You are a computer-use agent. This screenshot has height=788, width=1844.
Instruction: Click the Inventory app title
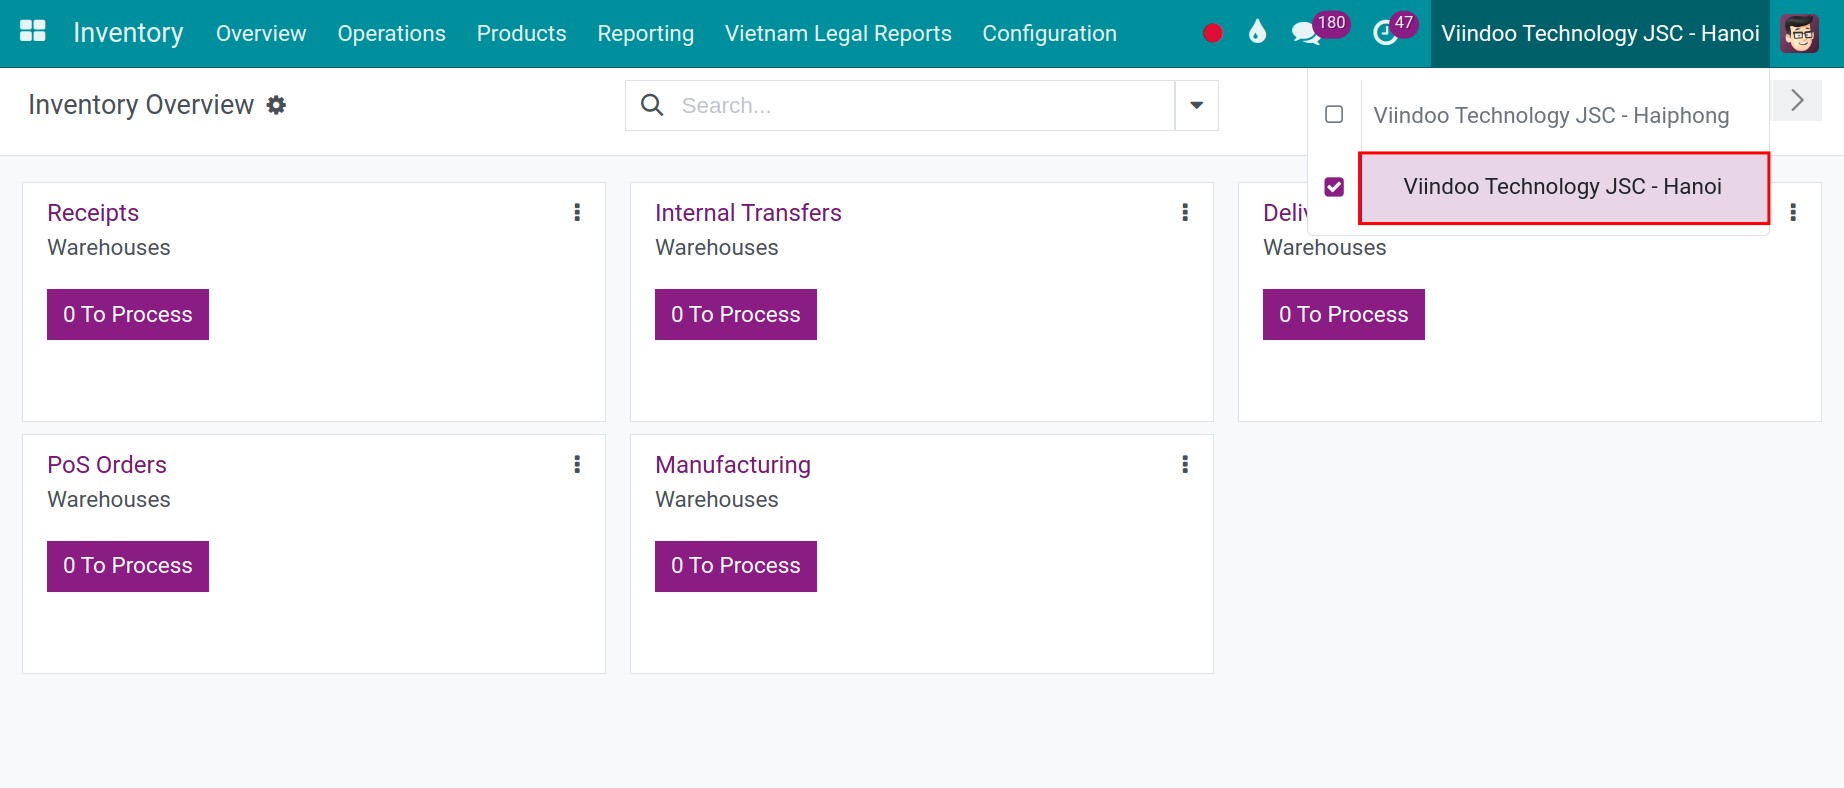coord(128,33)
